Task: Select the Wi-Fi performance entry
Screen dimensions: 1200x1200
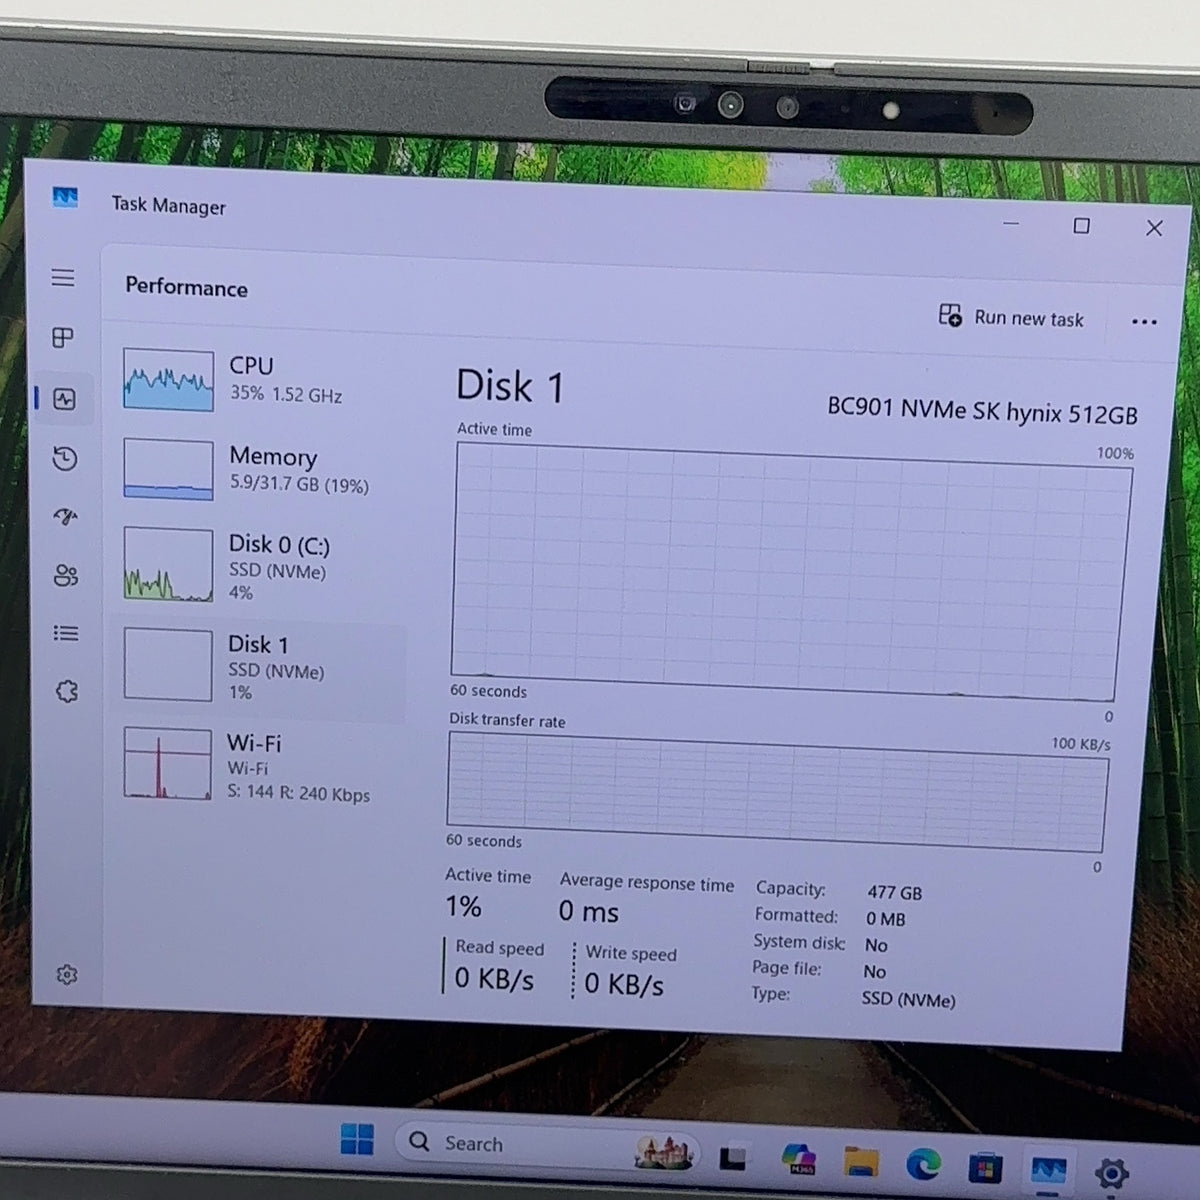Action: tap(264, 765)
